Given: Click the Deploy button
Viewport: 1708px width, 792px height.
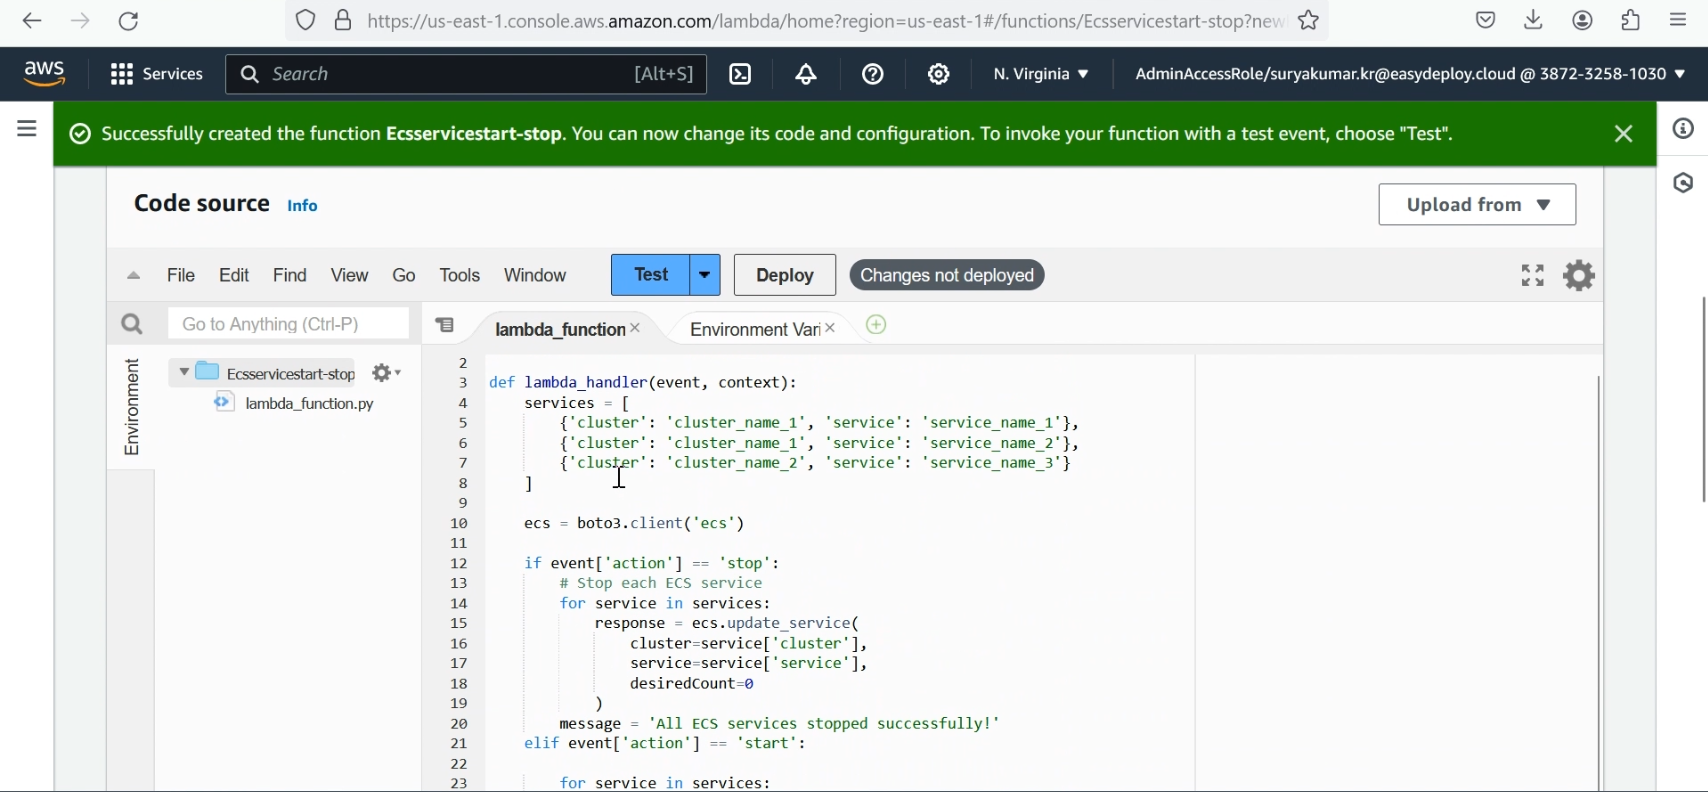Looking at the screenshot, I should pos(785,275).
